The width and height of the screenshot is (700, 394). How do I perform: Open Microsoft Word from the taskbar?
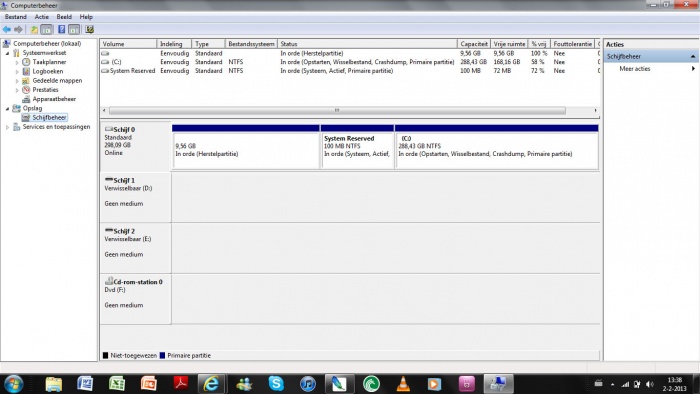pos(85,384)
